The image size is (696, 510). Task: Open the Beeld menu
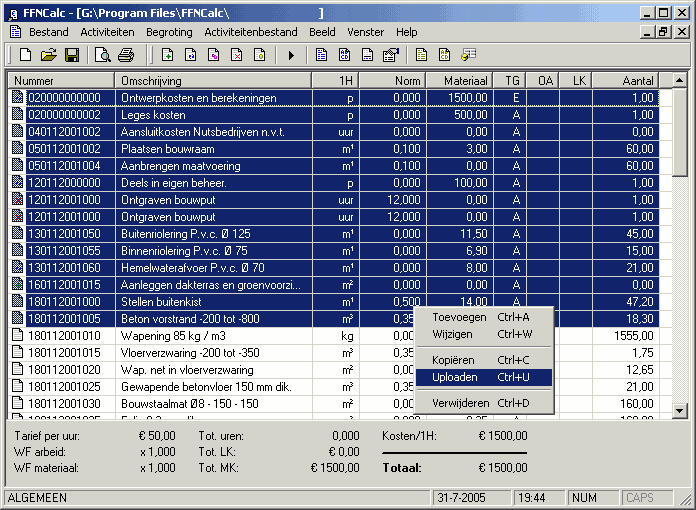click(322, 32)
